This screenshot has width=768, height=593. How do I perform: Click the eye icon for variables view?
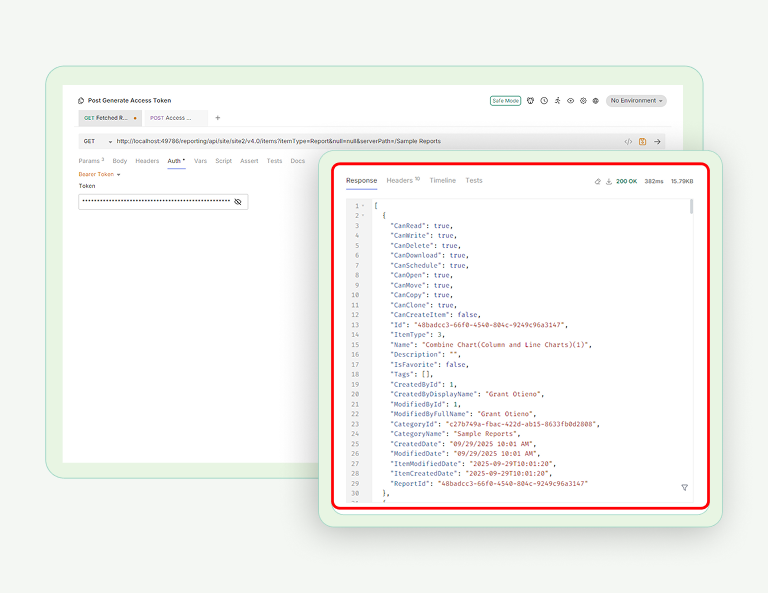571,101
